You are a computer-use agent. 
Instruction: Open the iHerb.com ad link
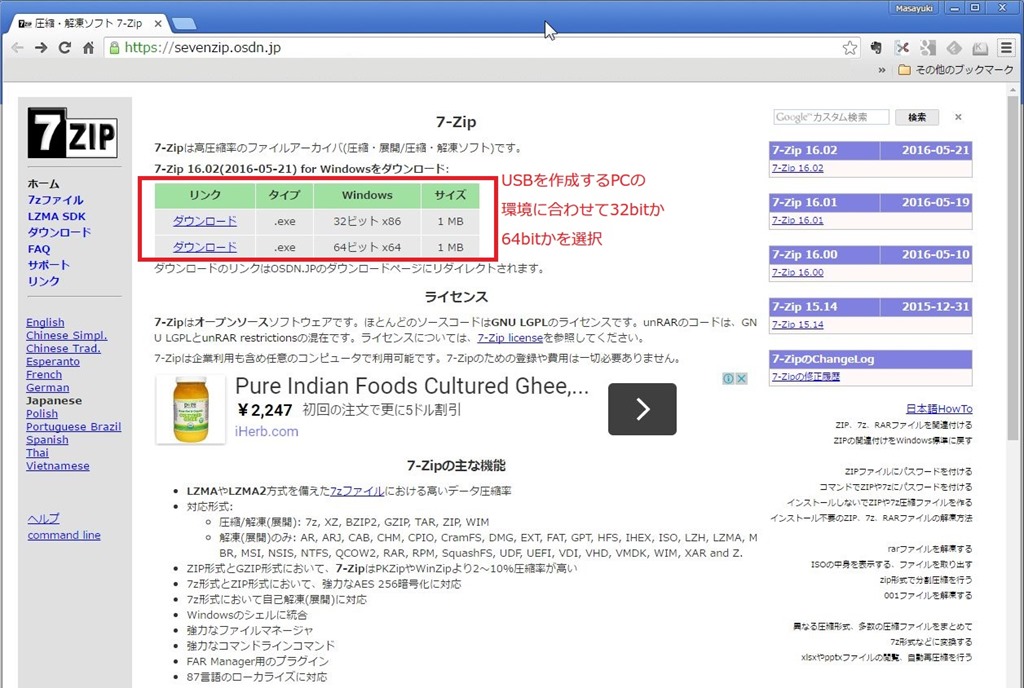pyautogui.click(x=266, y=431)
